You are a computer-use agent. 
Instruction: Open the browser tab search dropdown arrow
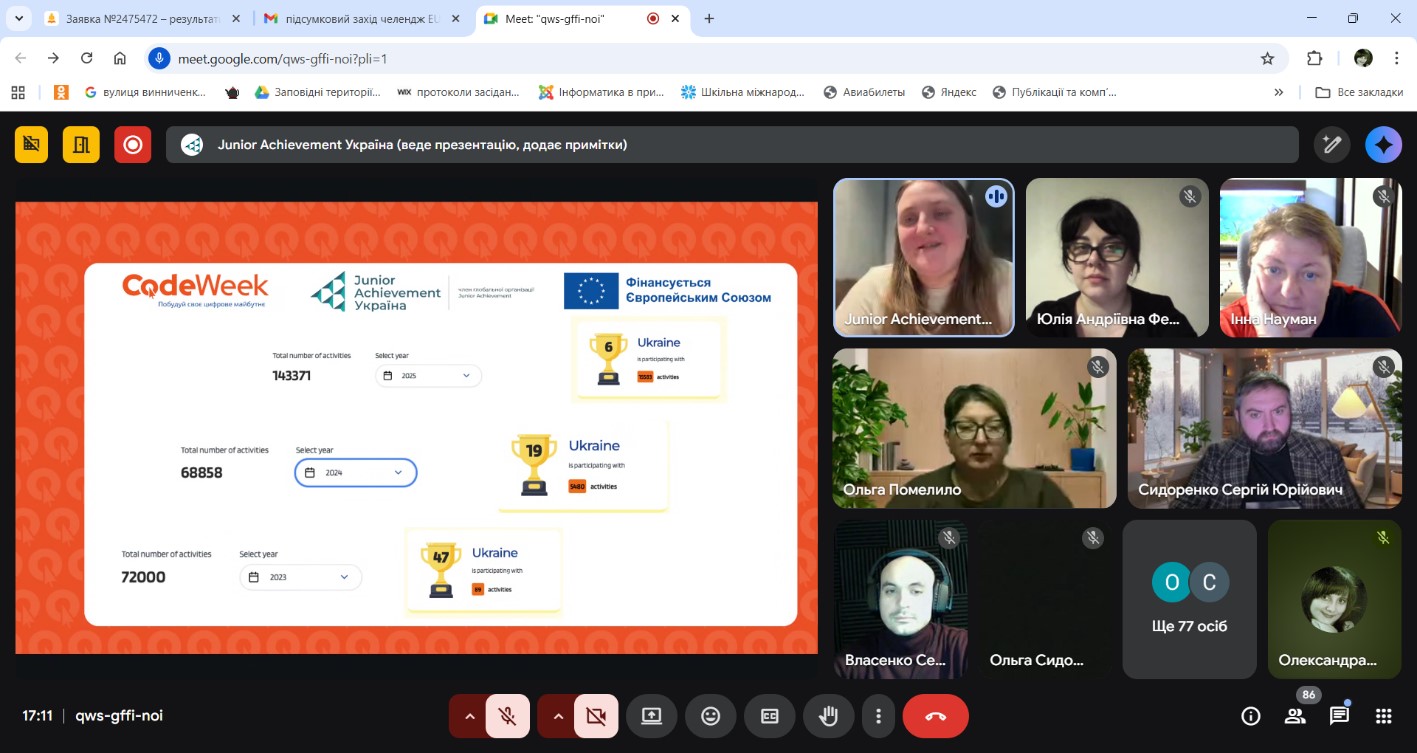pyautogui.click(x=18, y=18)
